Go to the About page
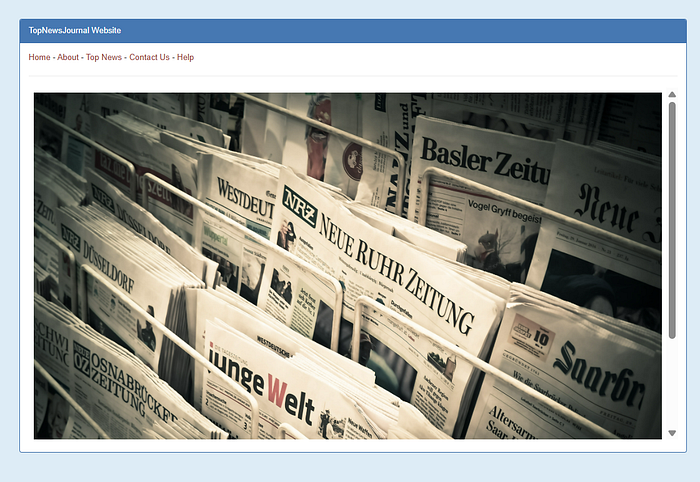 [x=68, y=57]
